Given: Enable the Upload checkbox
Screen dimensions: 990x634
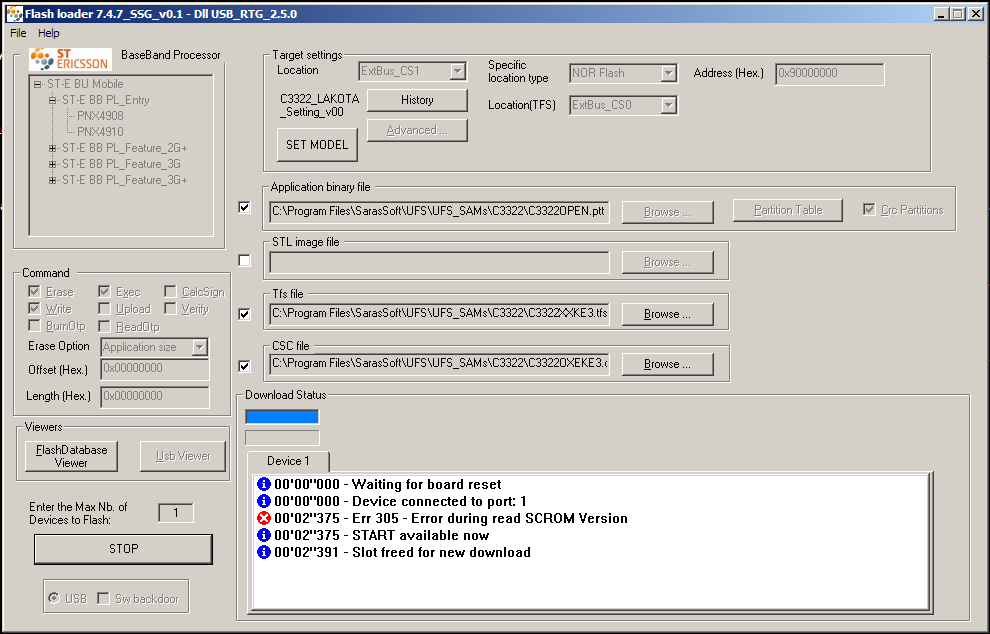Looking at the screenshot, I should [104, 309].
